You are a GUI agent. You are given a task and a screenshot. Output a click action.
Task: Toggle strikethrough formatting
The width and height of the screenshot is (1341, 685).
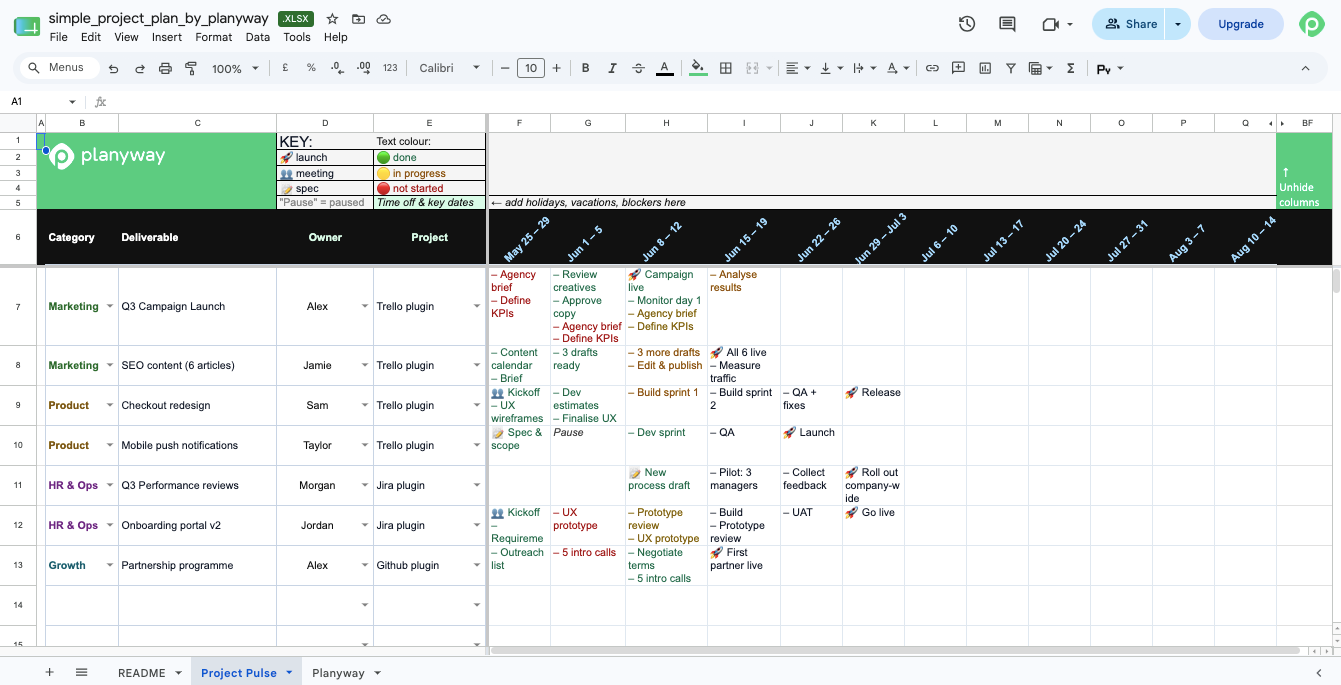tap(638, 68)
